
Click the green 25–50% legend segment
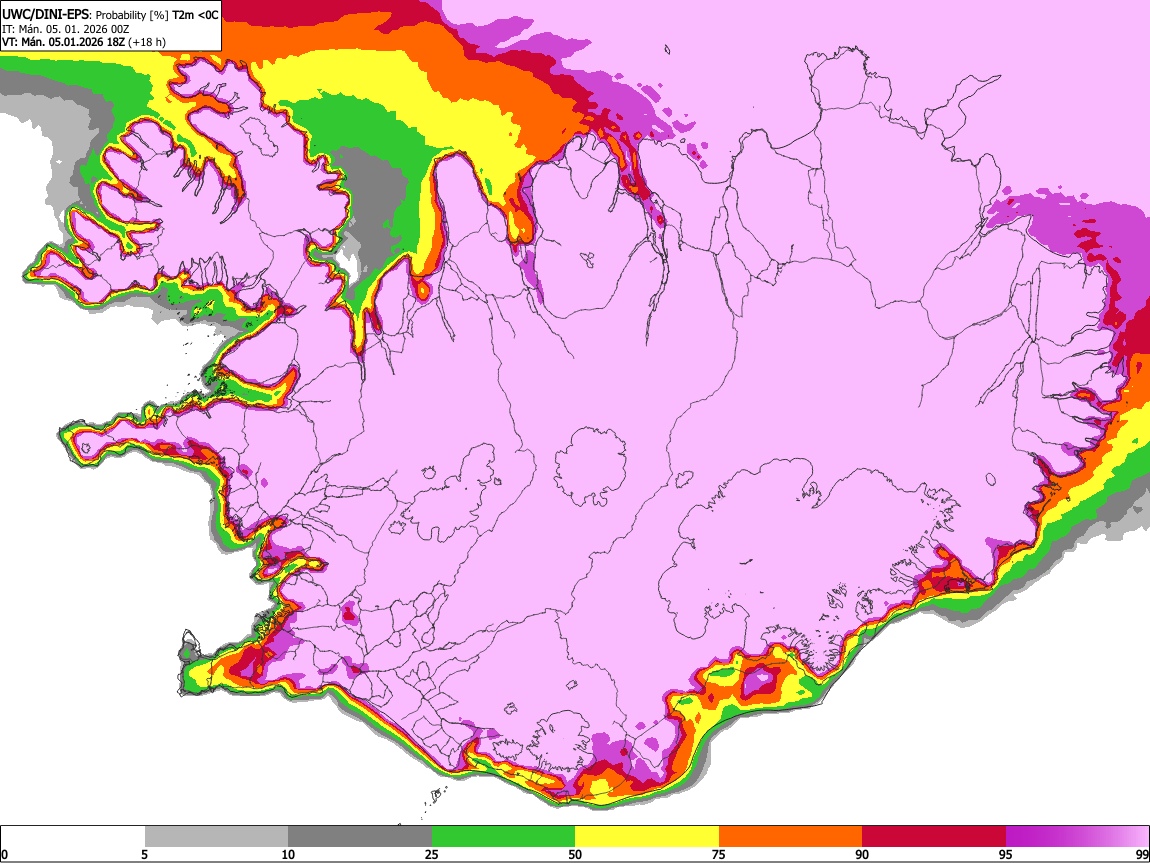(503, 837)
